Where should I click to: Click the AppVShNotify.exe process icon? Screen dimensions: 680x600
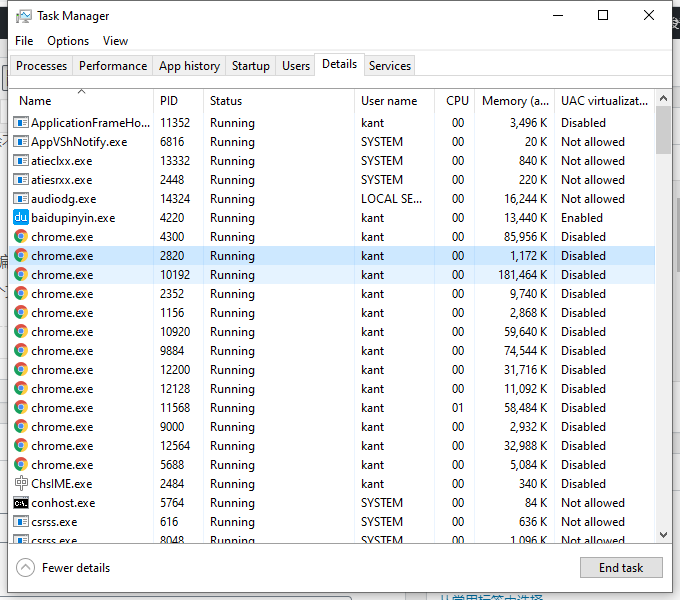tap(21, 142)
